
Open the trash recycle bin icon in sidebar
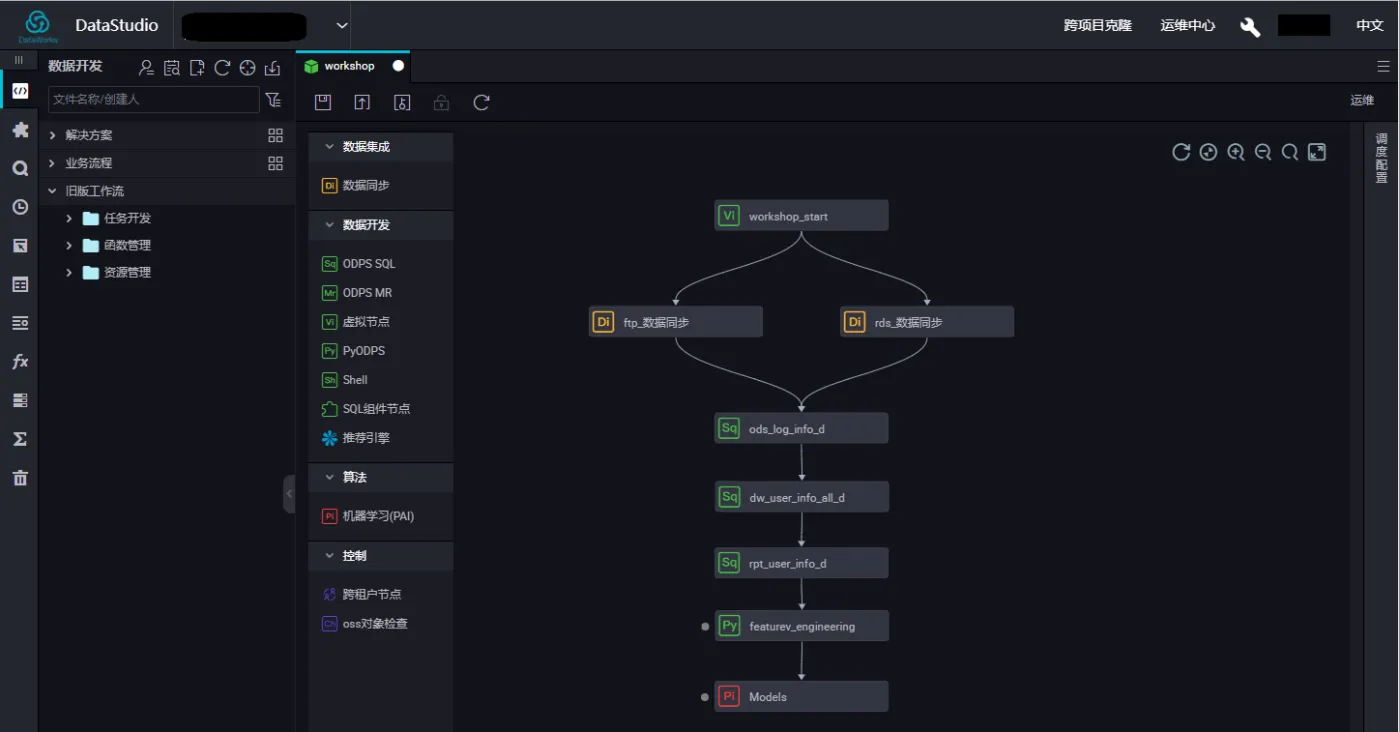coord(20,478)
